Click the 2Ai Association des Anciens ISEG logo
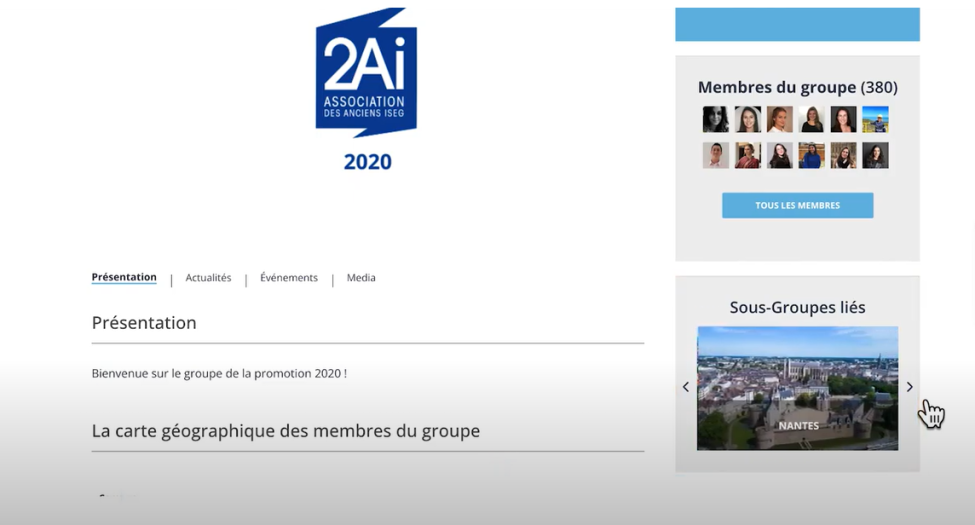This screenshot has height=525, width=975. (x=366, y=72)
